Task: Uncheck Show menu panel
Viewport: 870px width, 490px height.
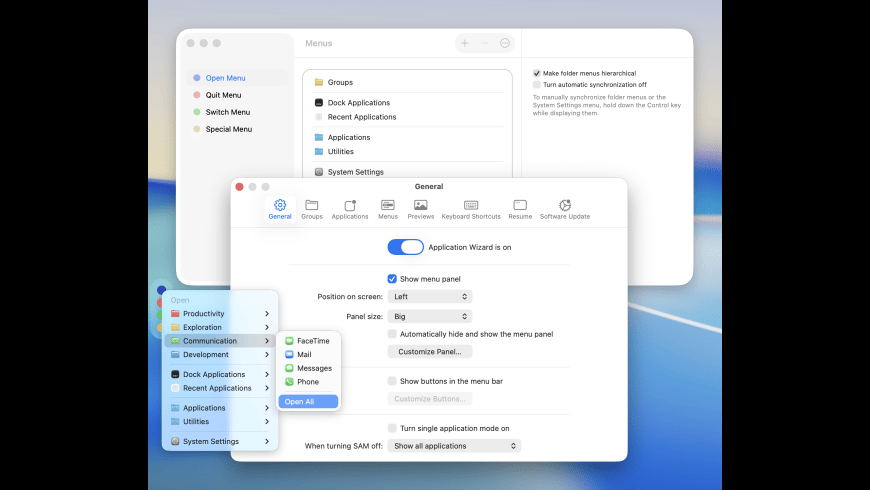Action: point(392,279)
